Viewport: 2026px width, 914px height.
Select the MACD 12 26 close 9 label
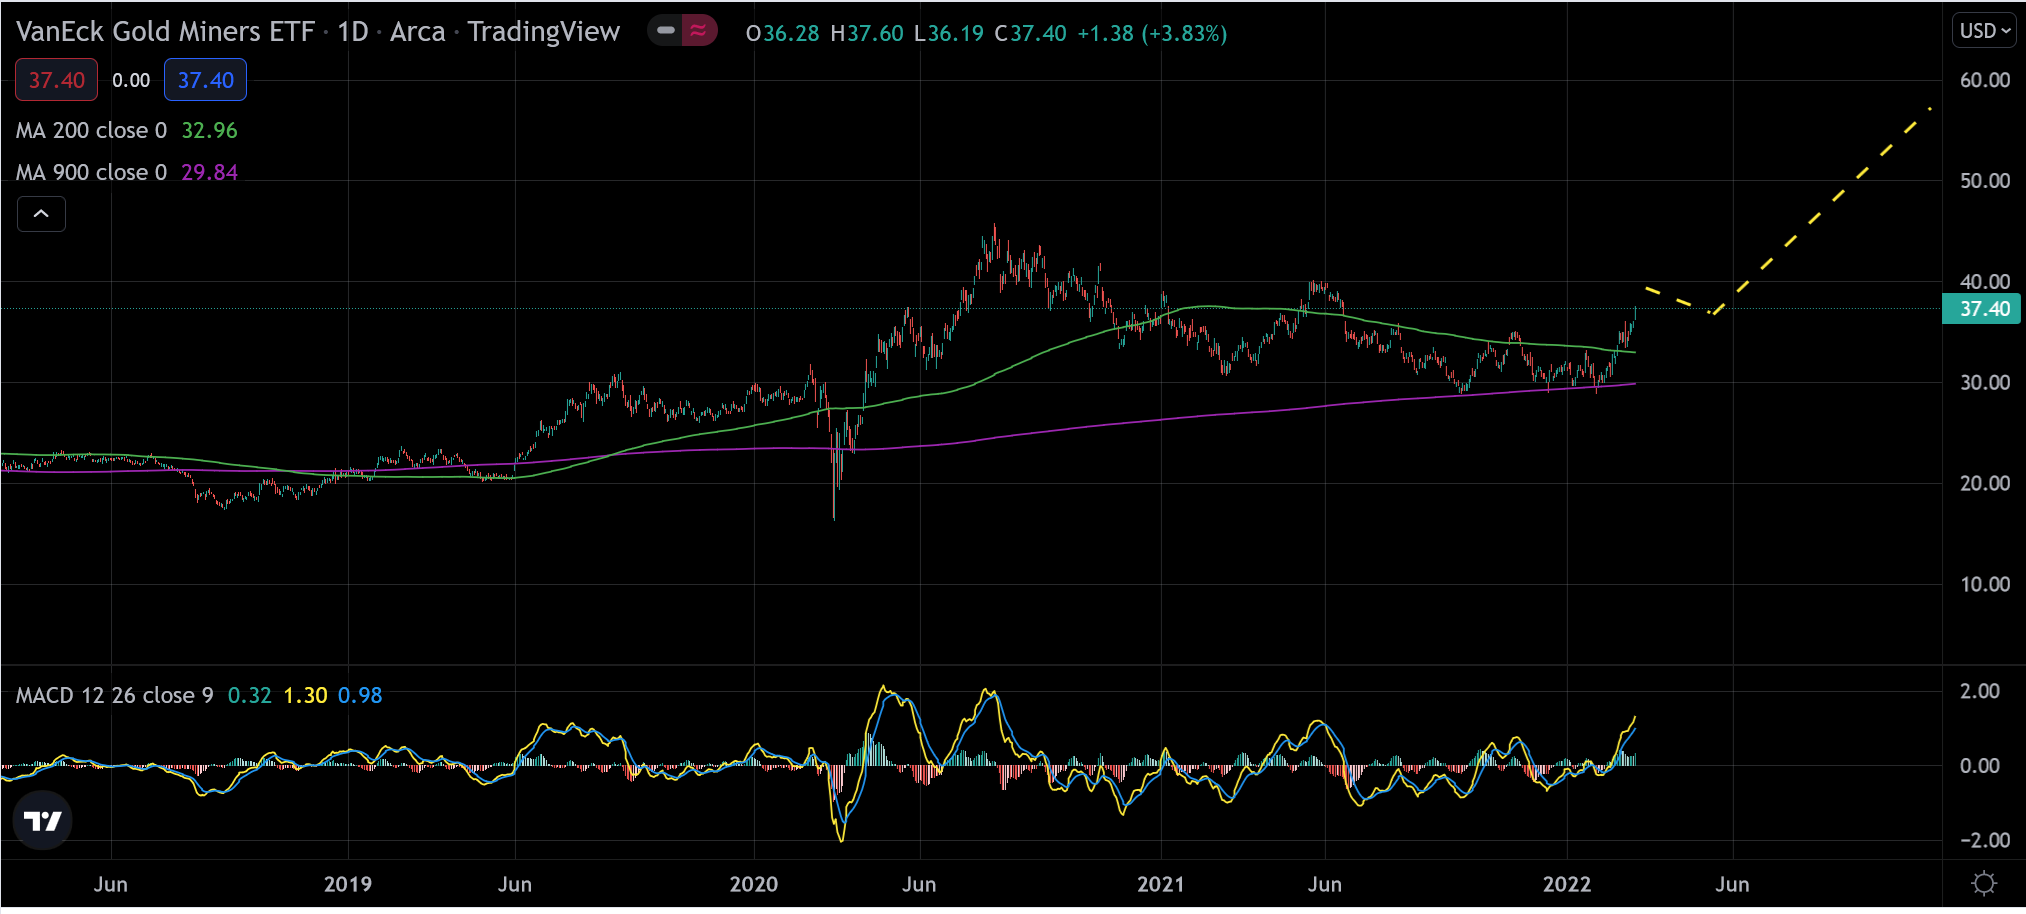point(115,695)
